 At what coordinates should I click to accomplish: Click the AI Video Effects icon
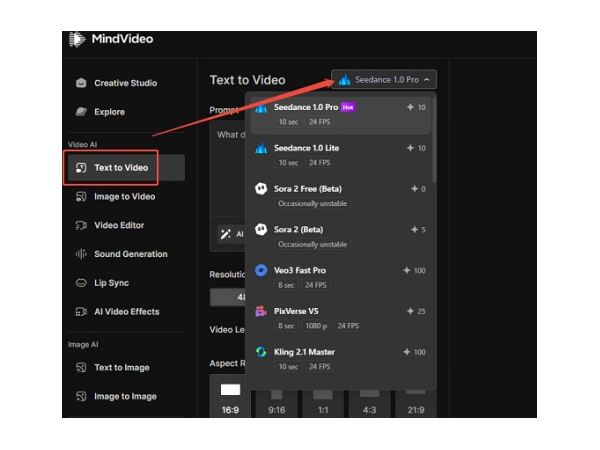point(81,312)
